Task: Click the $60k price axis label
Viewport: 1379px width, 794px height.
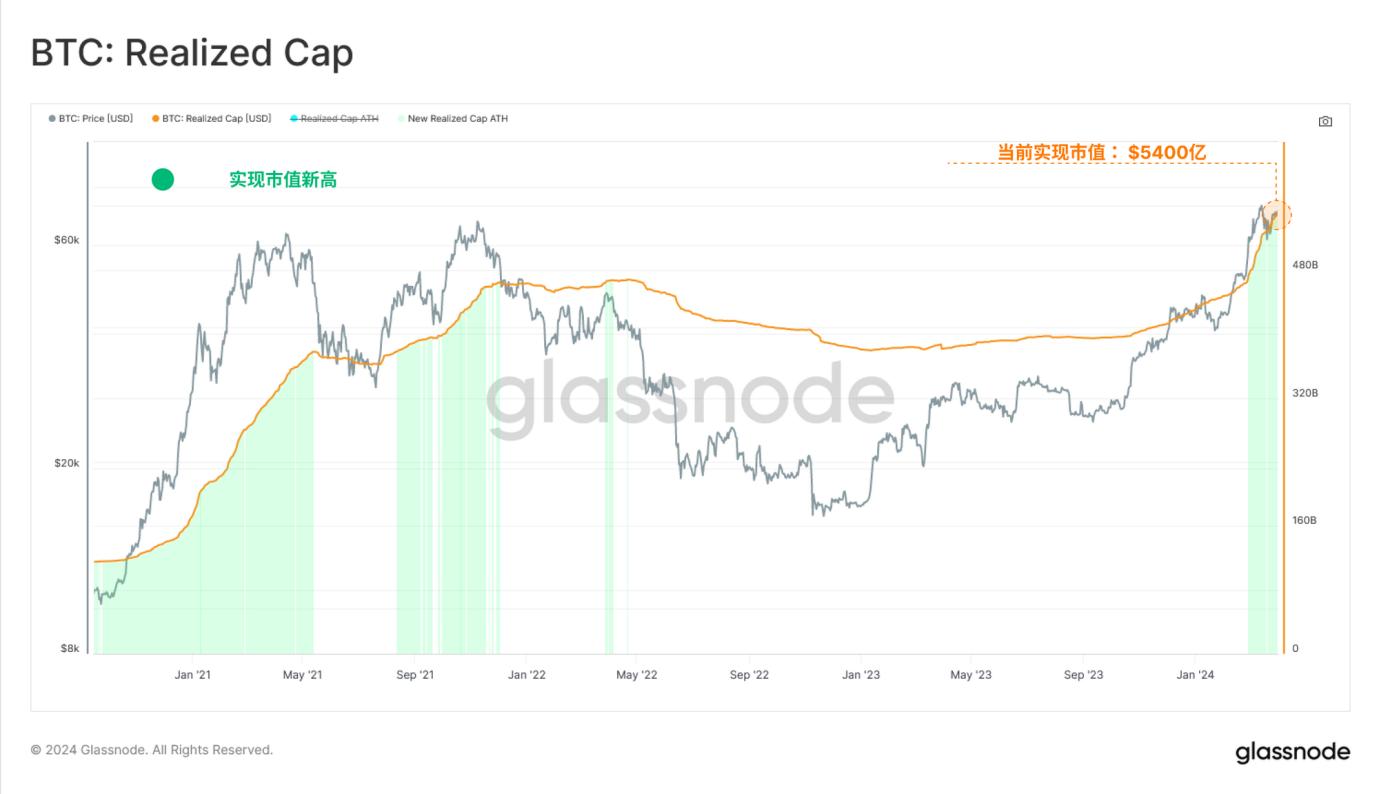Action: (x=66, y=240)
